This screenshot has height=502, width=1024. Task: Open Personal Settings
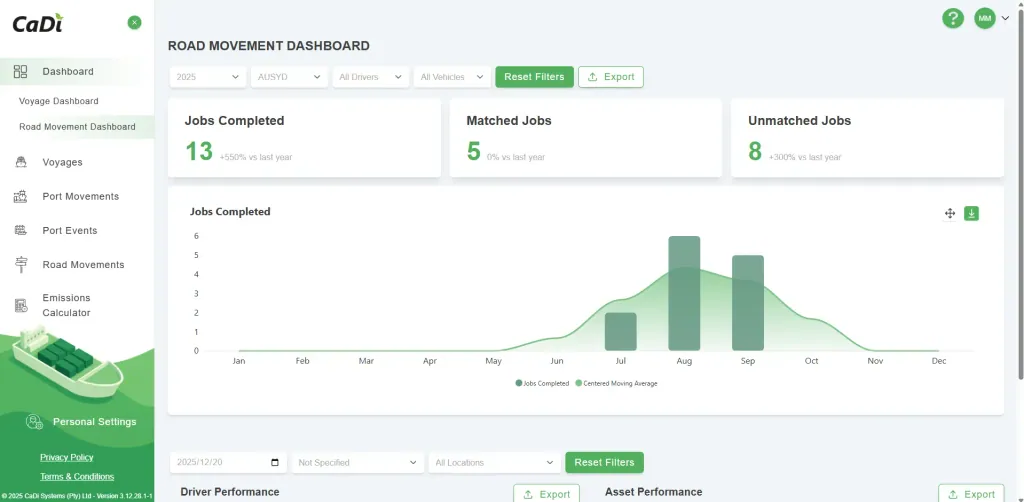pyautogui.click(x=95, y=422)
